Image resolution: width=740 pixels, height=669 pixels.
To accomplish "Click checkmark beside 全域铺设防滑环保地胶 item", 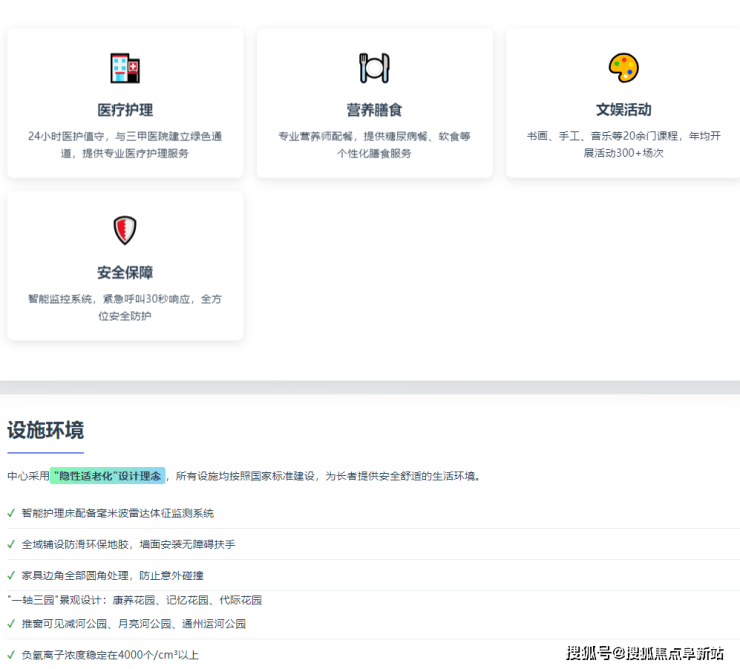I will (x=11, y=544).
